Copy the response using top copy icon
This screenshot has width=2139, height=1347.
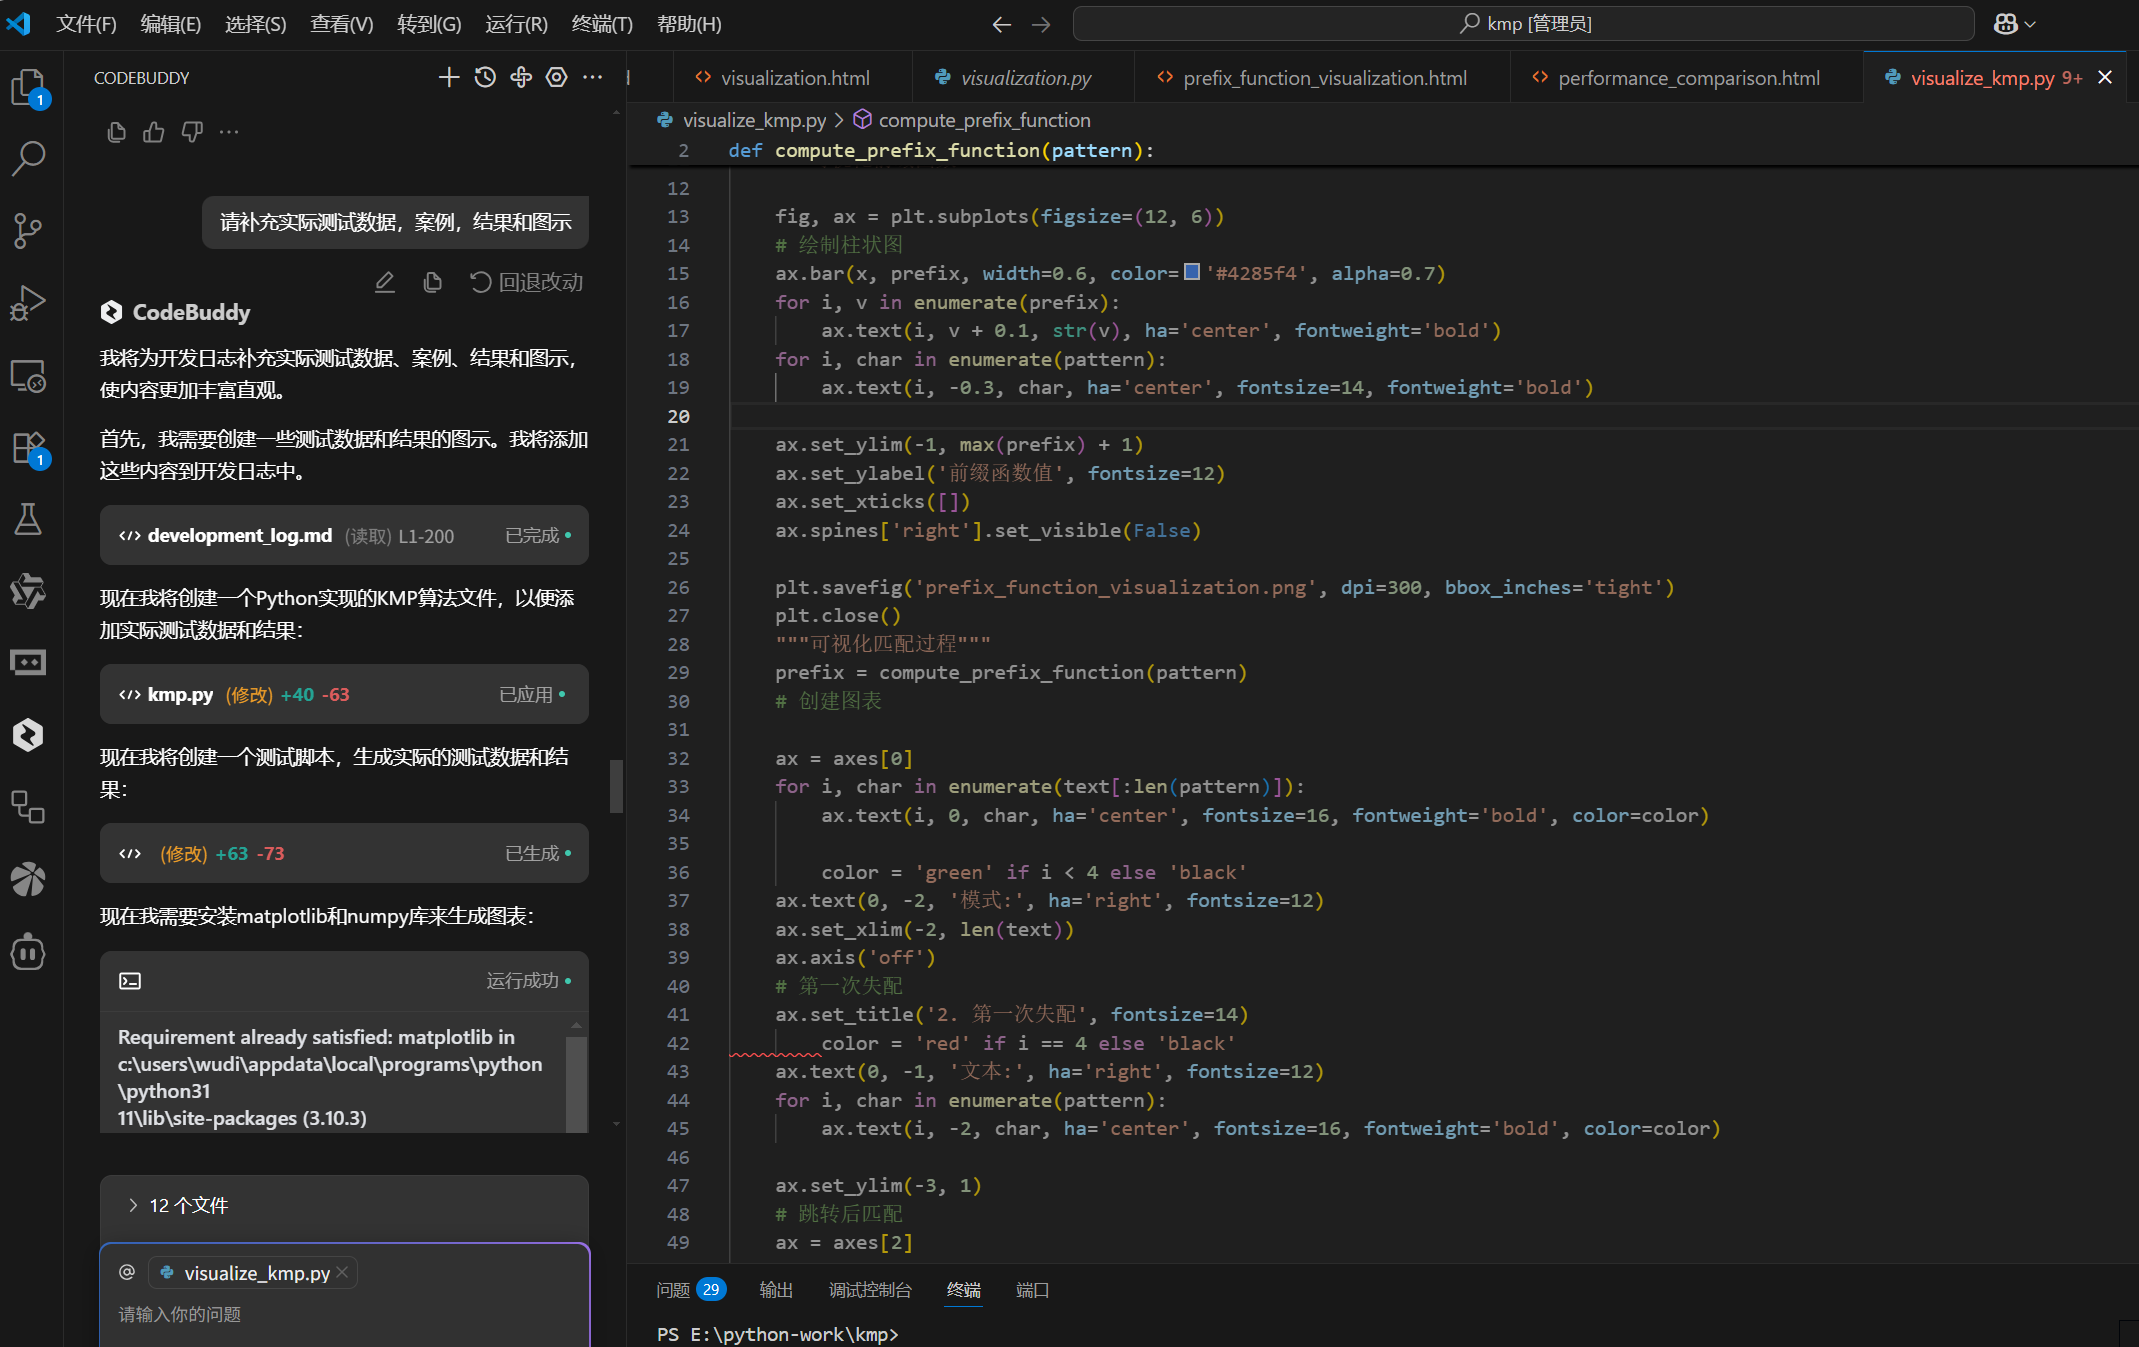pyautogui.click(x=116, y=132)
